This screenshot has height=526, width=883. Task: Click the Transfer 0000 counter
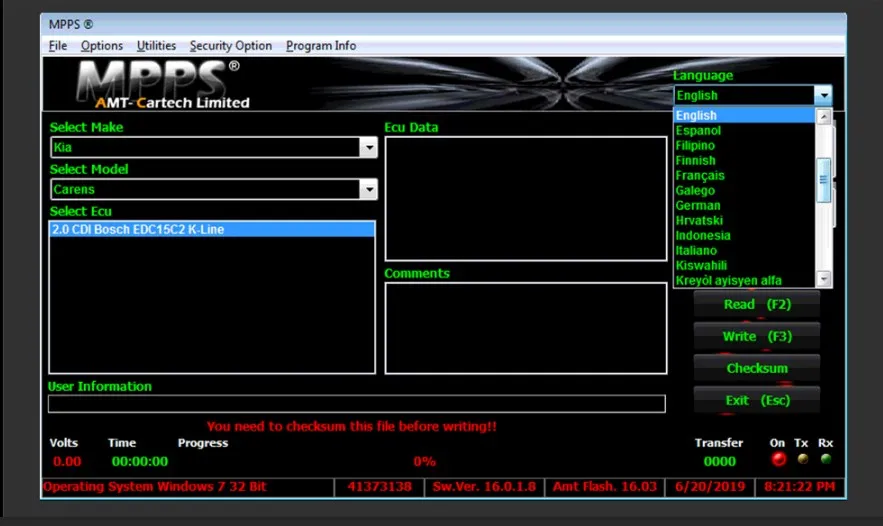(x=719, y=462)
